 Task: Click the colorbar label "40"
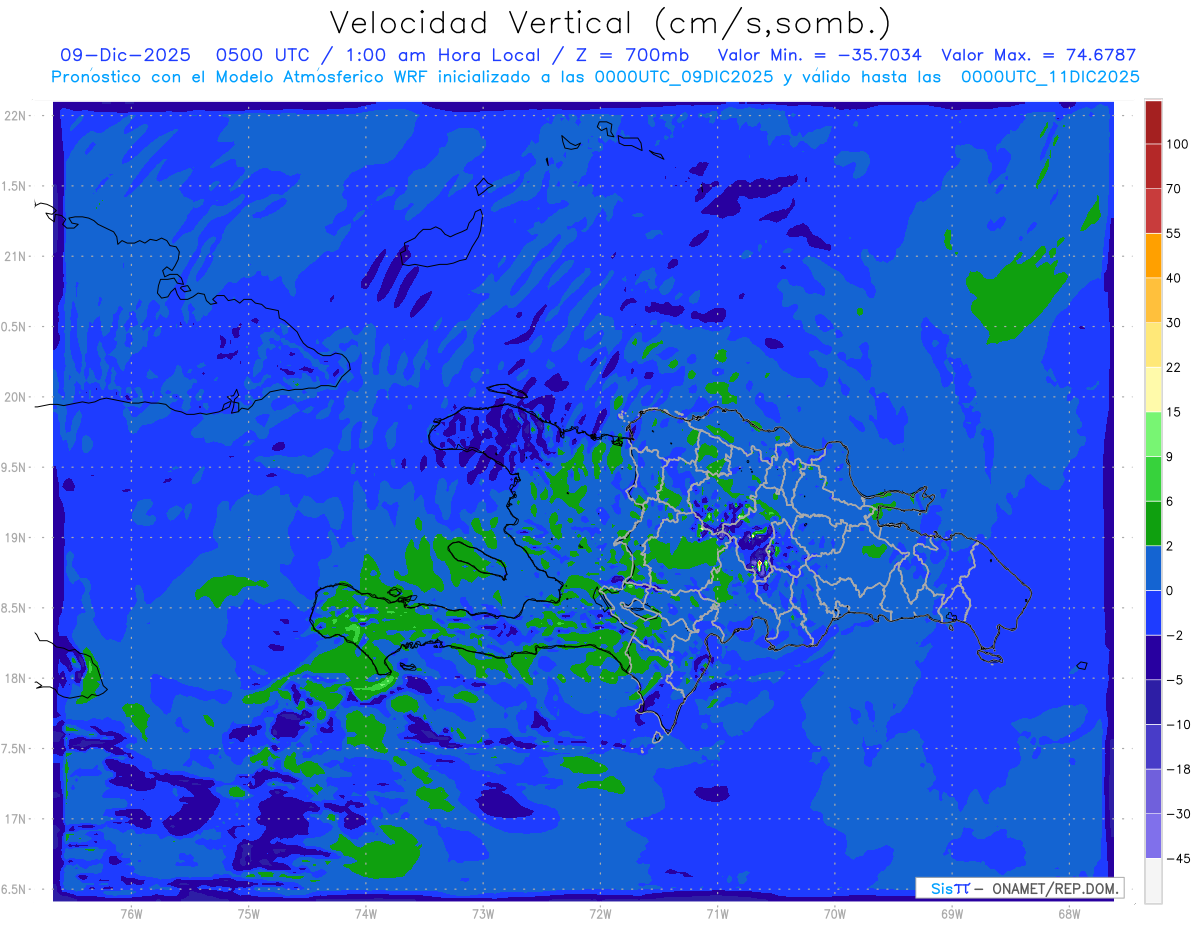pos(1174,278)
